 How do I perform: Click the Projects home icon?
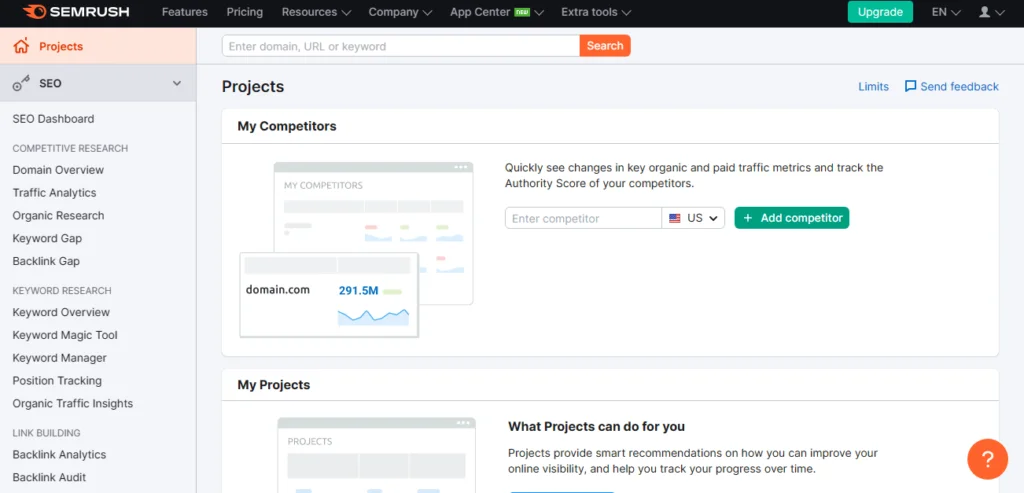pos(21,46)
